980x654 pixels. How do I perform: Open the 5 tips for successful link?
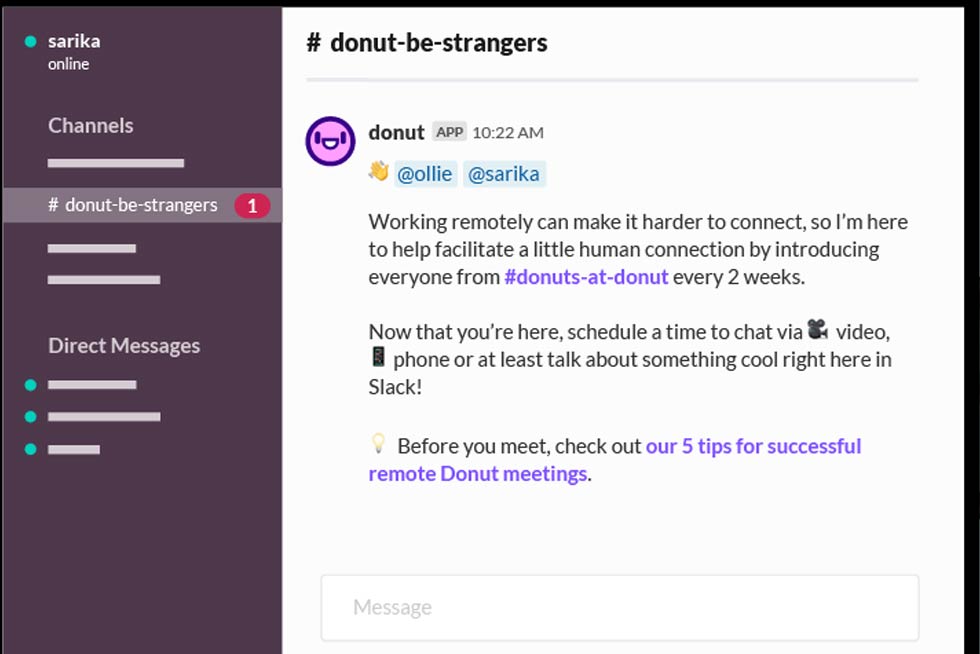pyautogui.click(x=753, y=446)
